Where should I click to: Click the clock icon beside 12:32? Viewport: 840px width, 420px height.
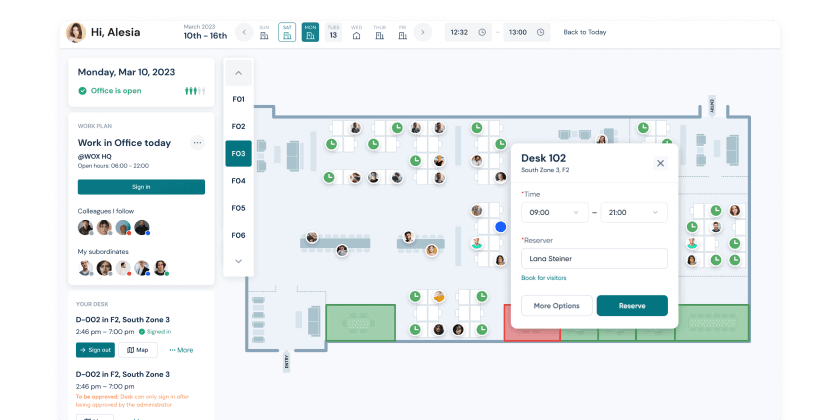coord(482,32)
